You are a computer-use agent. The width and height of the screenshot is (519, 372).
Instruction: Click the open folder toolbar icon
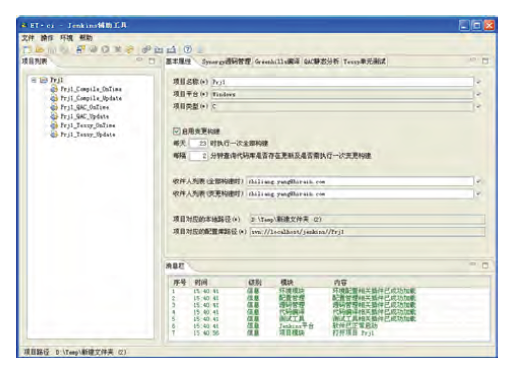(39, 50)
